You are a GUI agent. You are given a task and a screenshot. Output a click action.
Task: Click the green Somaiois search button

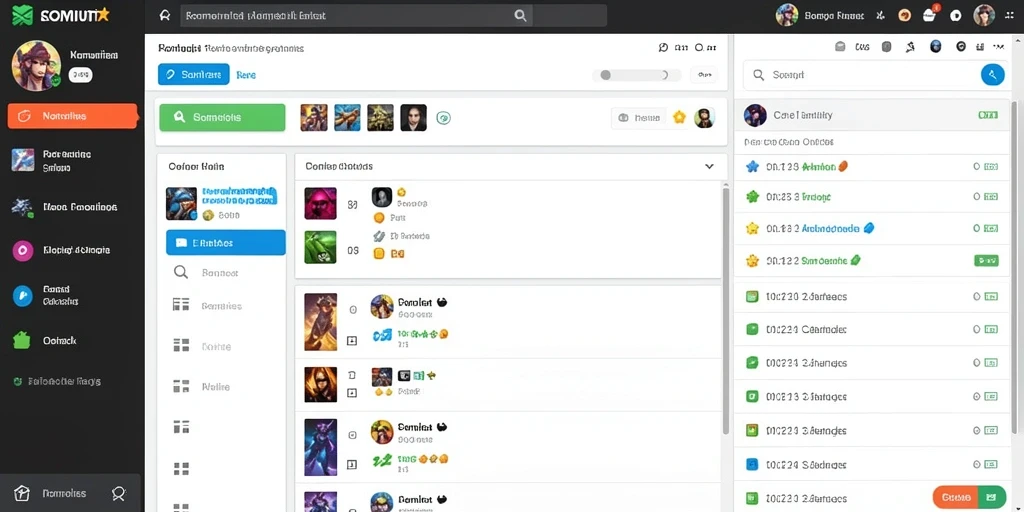click(222, 118)
